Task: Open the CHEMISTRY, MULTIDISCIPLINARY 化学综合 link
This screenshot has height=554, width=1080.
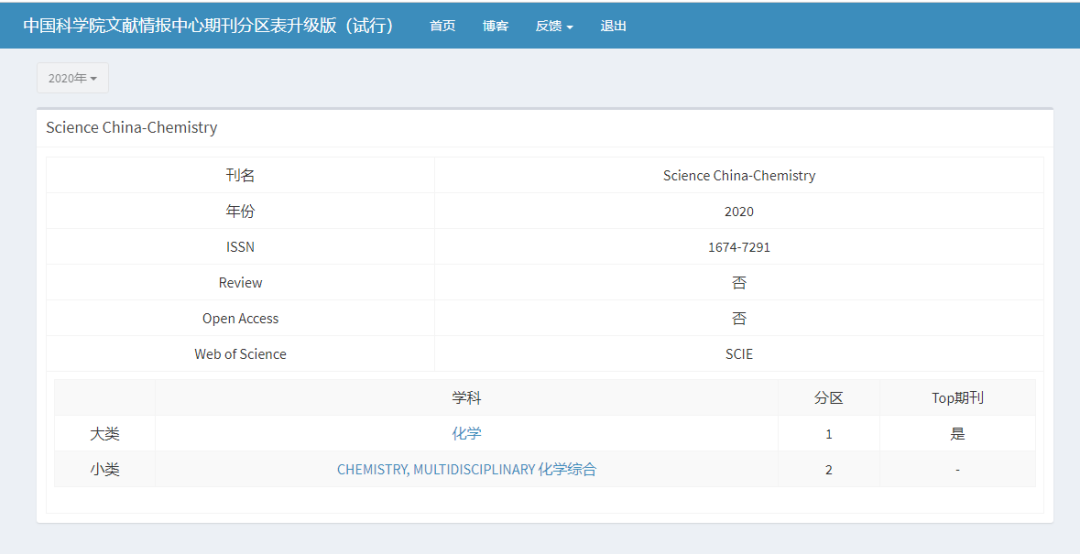Action: 466,469
